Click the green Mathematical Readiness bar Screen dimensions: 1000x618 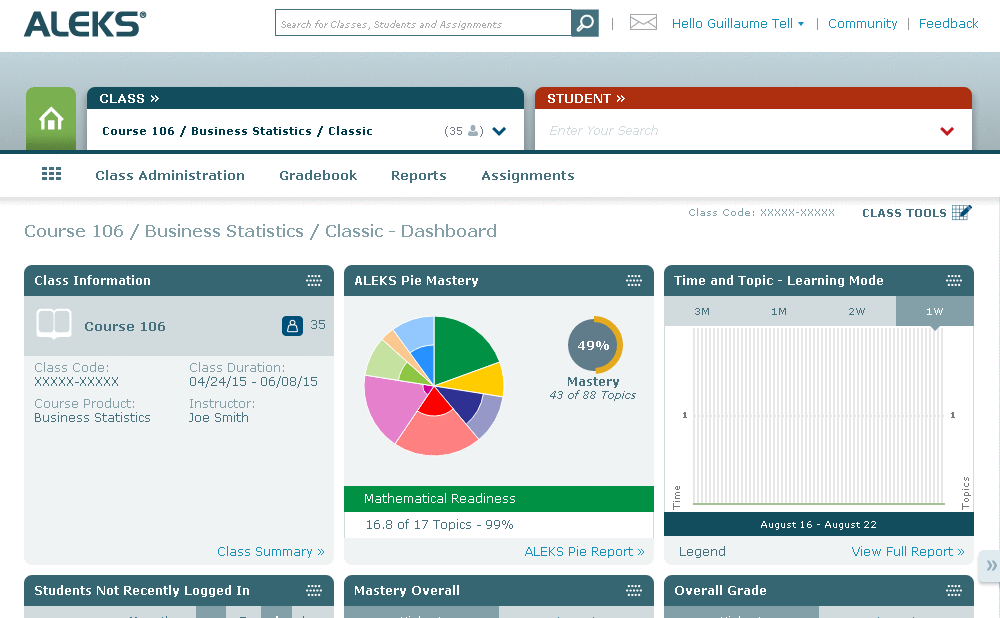tap(499, 499)
